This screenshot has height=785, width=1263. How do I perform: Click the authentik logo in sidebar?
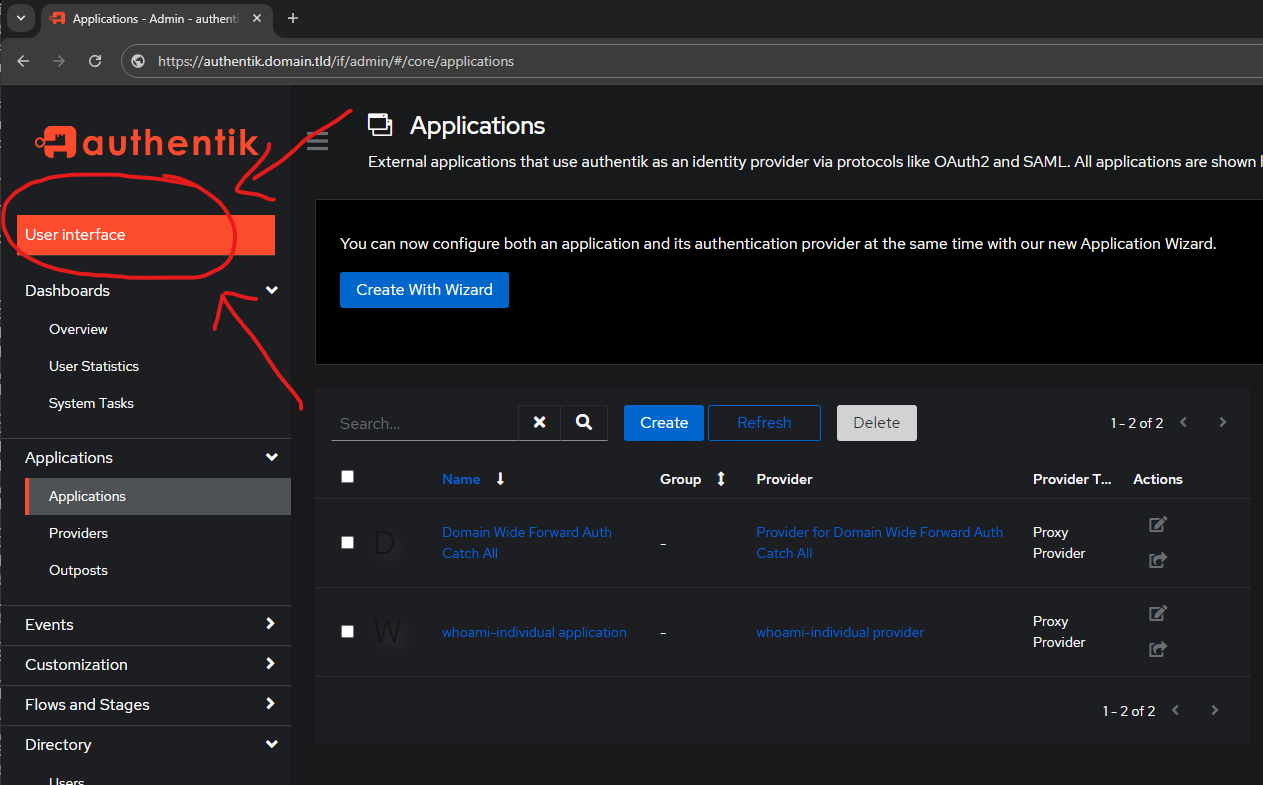point(147,142)
